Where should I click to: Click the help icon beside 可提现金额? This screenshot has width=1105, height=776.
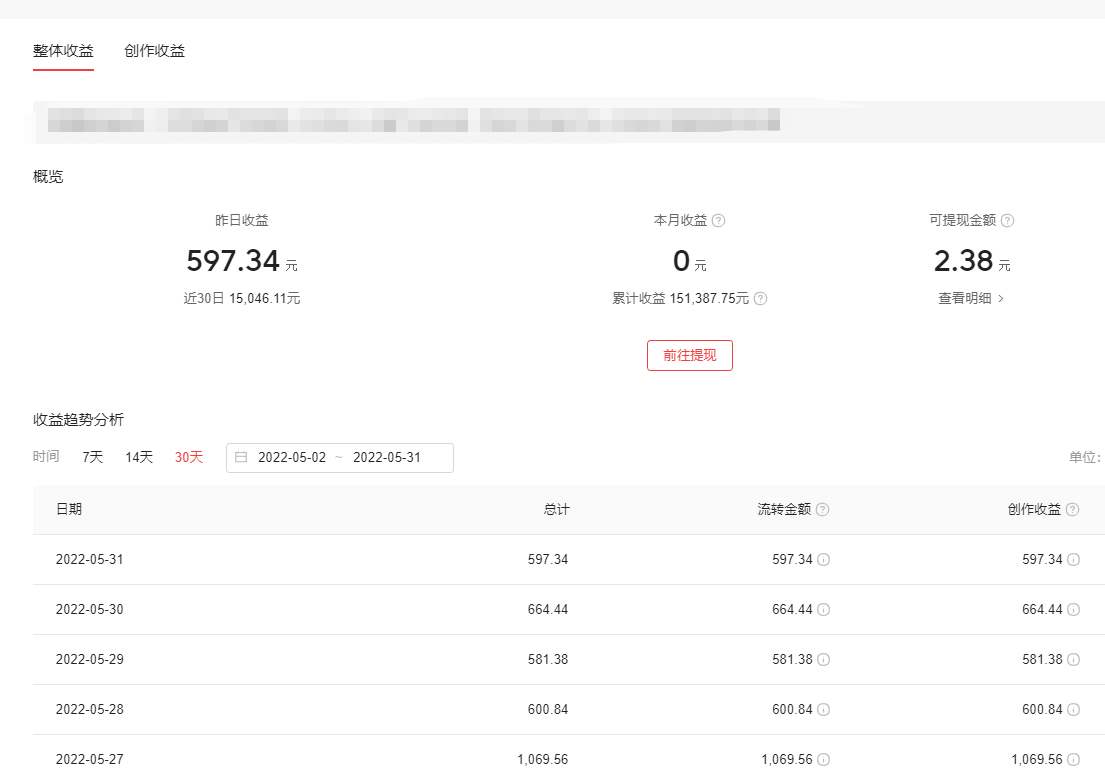tap(1007, 221)
